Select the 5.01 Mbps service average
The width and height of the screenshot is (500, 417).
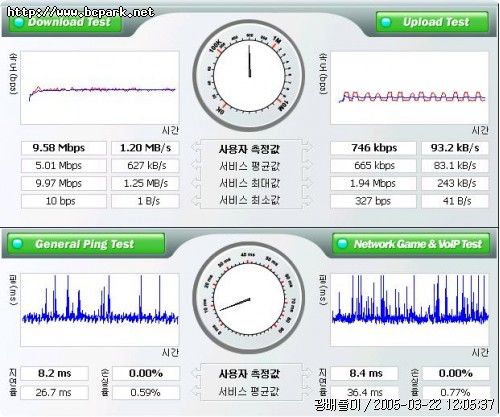coord(64,166)
